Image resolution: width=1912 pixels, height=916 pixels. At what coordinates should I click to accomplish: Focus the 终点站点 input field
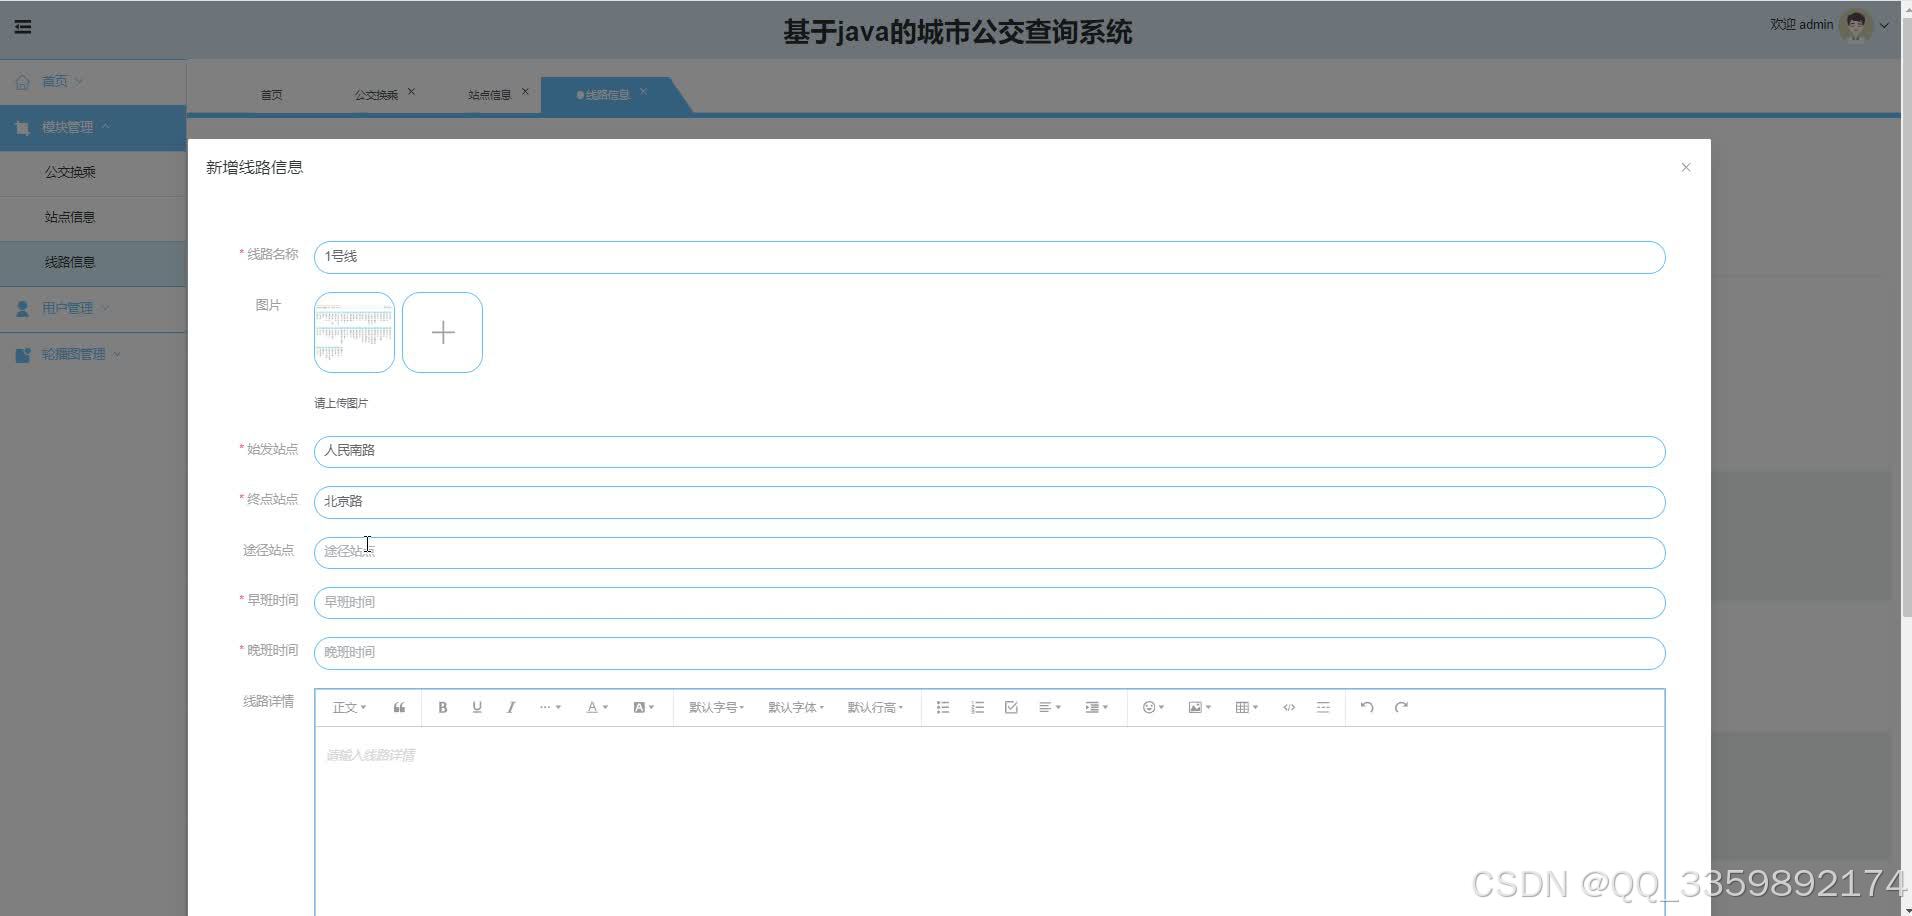[989, 502]
